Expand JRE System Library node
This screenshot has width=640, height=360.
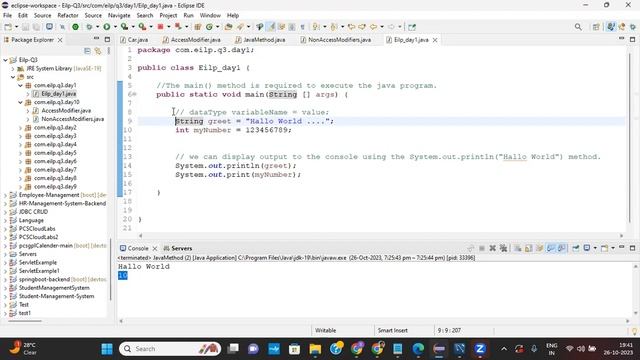pos(13,69)
